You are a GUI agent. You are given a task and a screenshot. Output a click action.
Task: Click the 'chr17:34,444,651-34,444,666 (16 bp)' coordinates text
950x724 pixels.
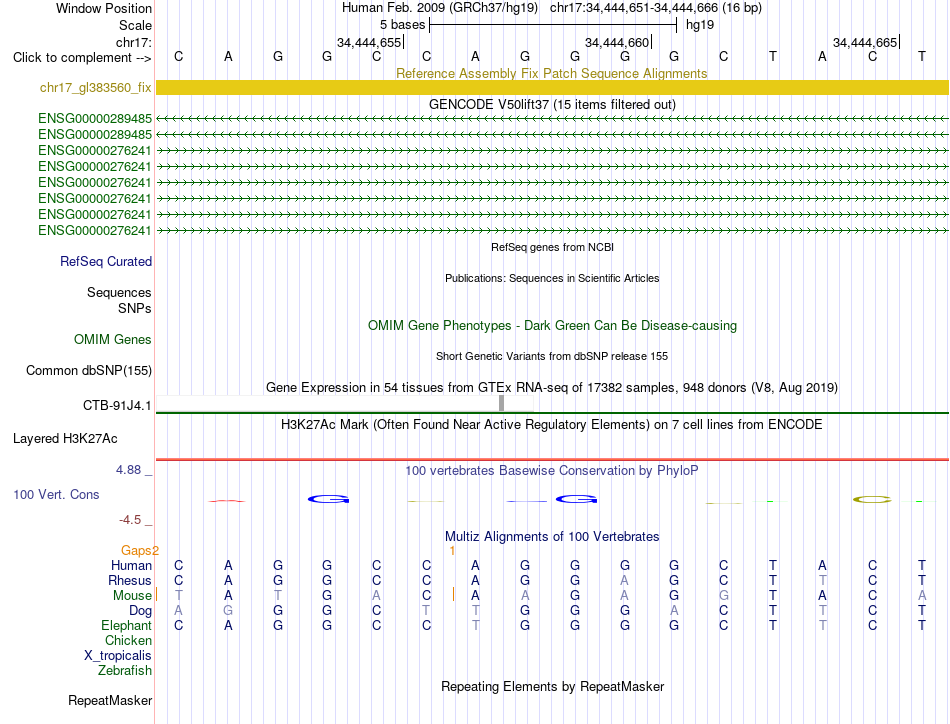click(x=656, y=8)
